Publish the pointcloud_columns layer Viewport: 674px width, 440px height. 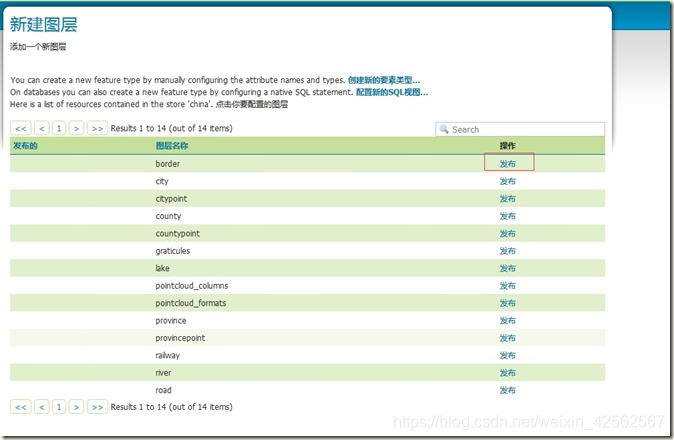508,286
